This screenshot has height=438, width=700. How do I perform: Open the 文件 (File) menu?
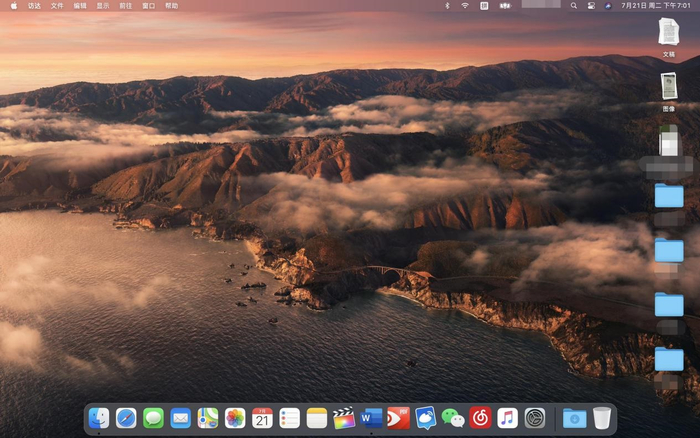57,6
